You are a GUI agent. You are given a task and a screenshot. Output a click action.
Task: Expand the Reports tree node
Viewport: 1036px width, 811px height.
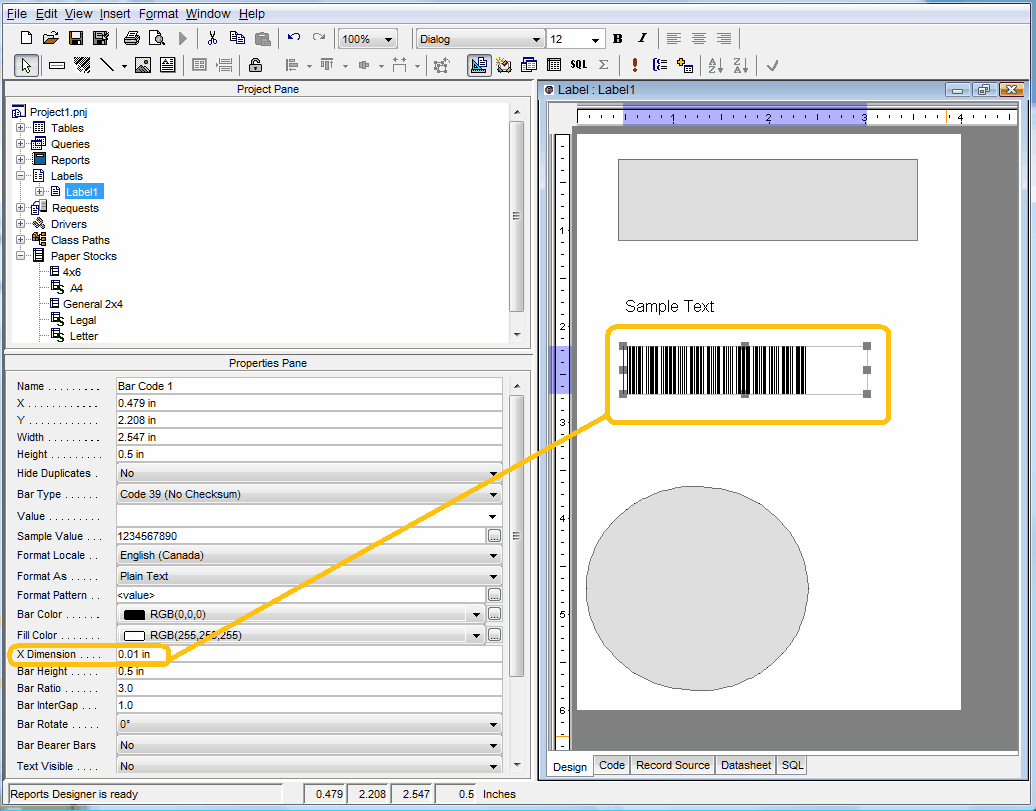click(x=20, y=160)
